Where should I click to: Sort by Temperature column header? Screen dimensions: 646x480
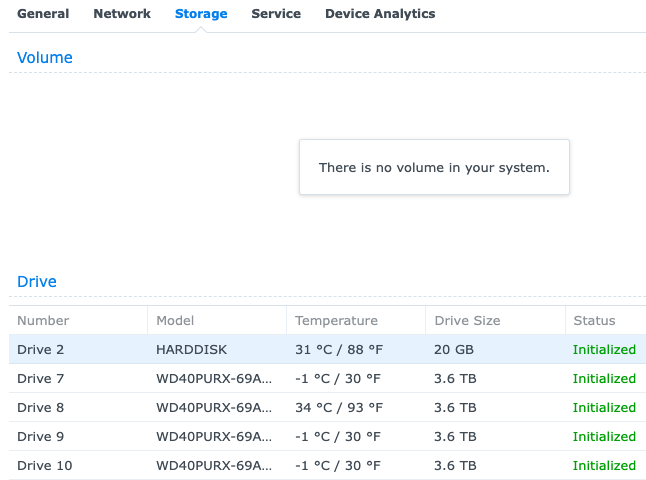coord(336,321)
